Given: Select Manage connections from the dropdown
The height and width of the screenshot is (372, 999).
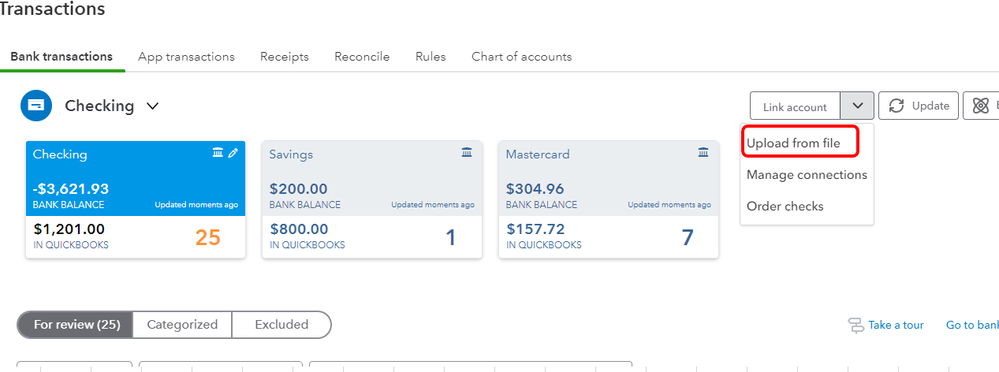Looking at the screenshot, I should point(807,175).
